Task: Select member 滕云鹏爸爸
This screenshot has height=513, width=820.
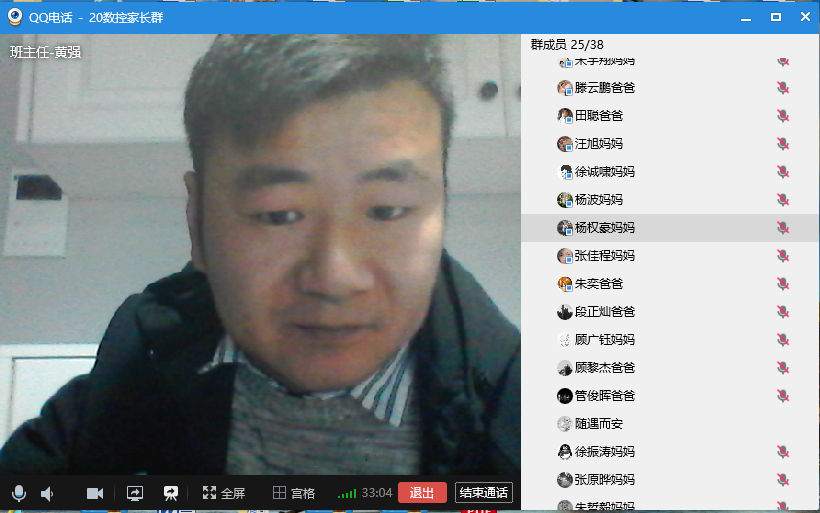Action: point(670,88)
